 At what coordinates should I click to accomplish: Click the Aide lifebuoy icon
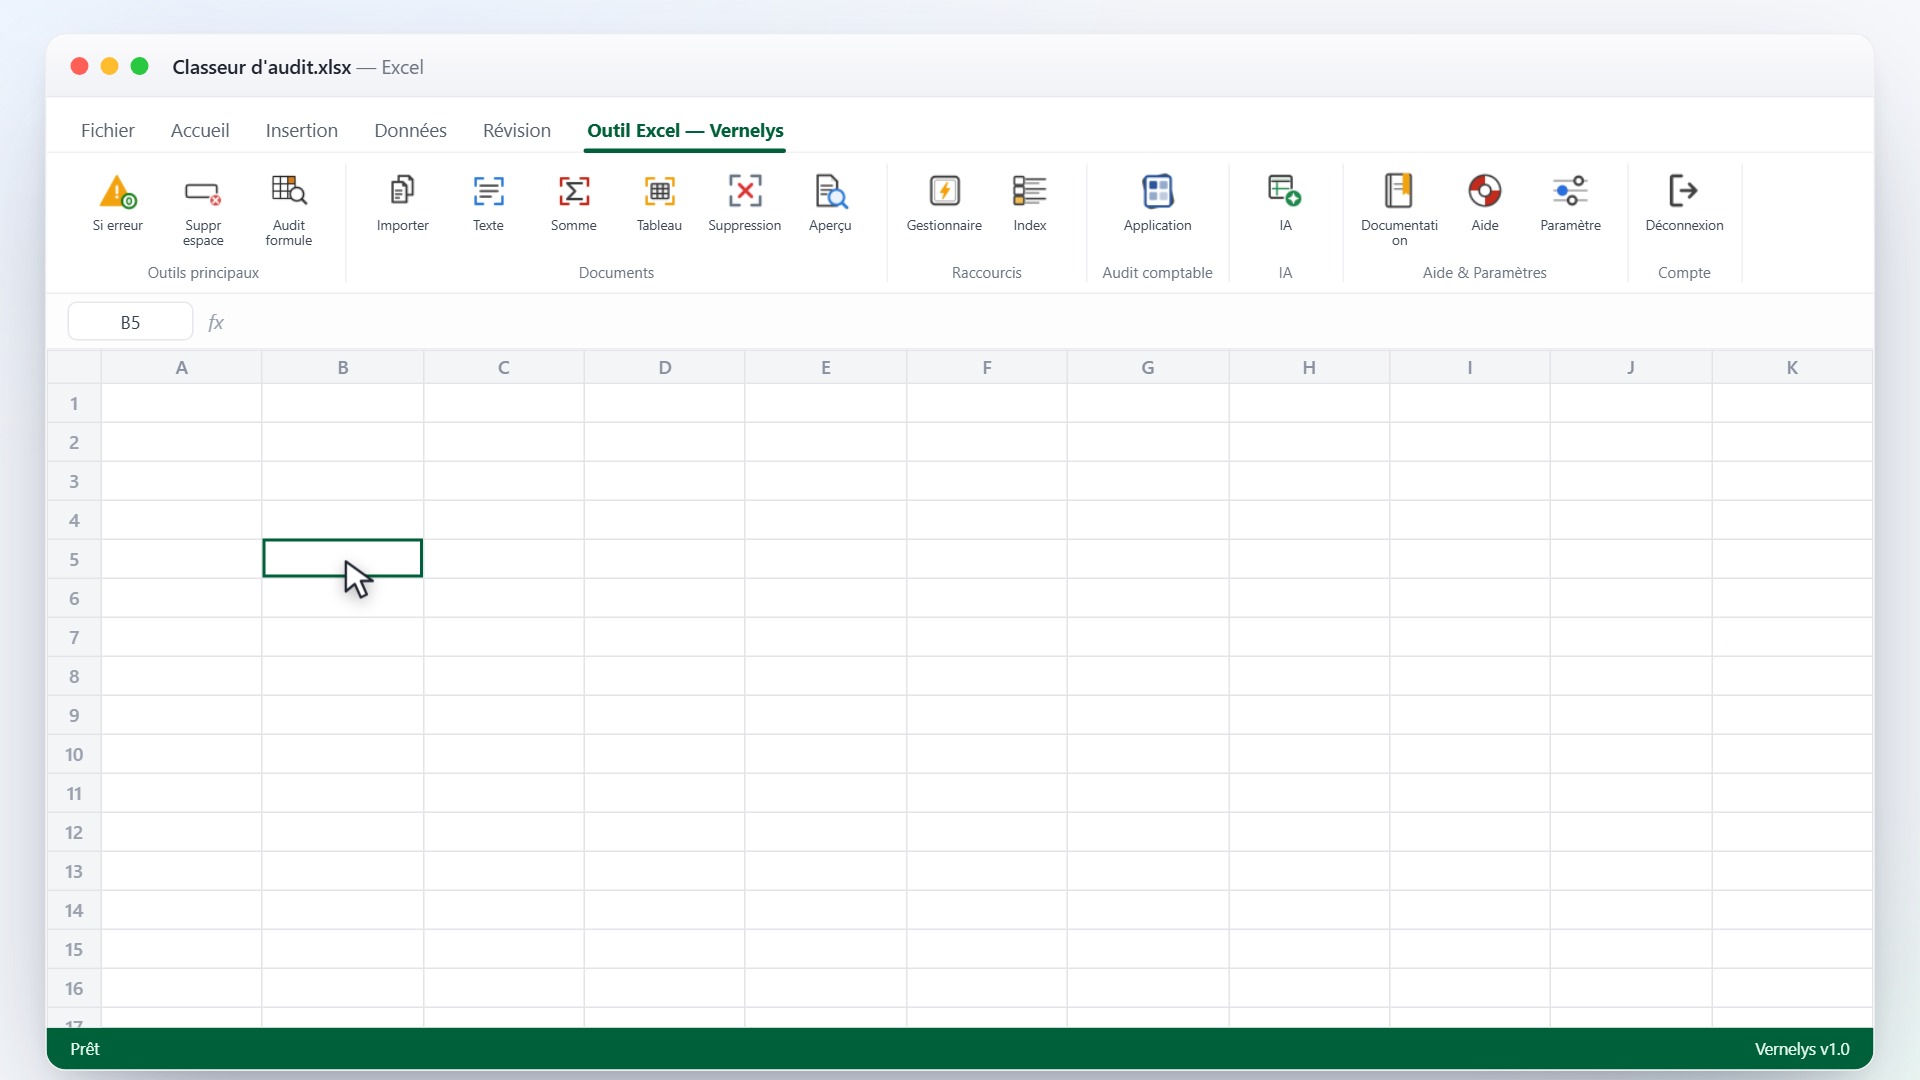tap(1485, 191)
